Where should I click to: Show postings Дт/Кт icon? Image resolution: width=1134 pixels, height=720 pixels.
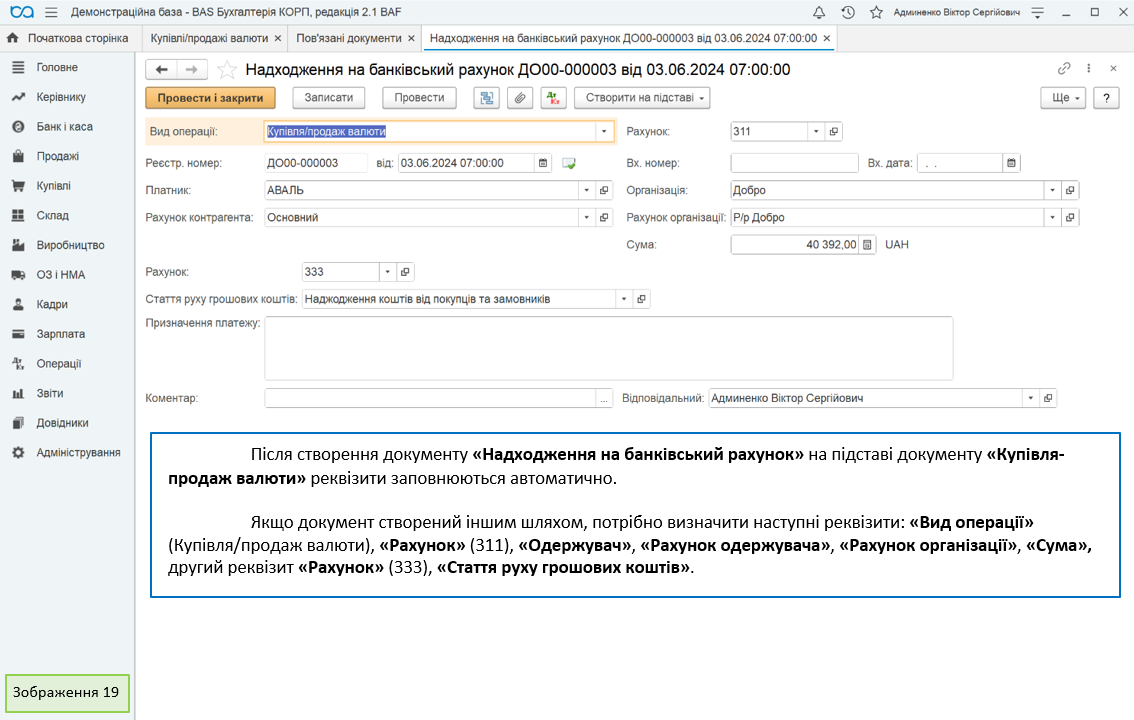click(x=553, y=98)
